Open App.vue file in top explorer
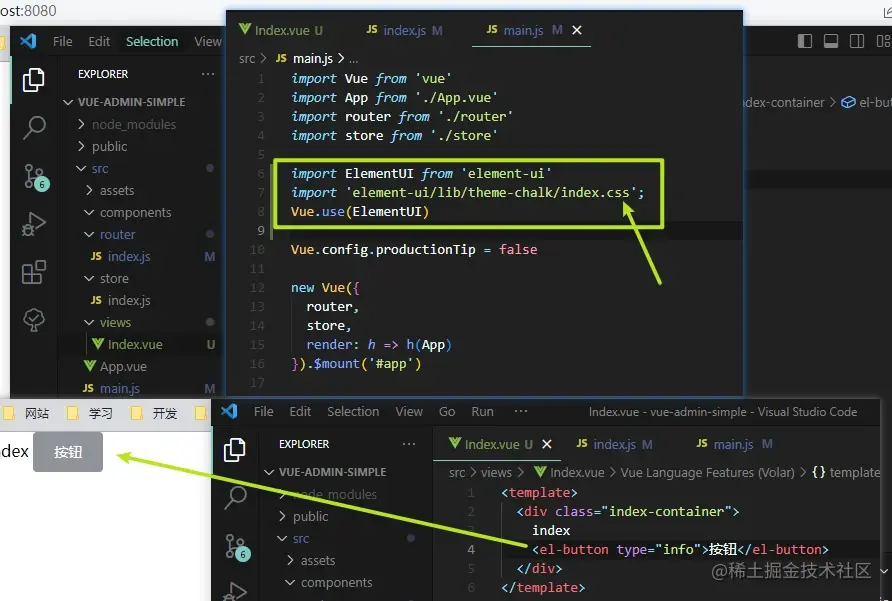This screenshot has width=892, height=601. click(115, 367)
